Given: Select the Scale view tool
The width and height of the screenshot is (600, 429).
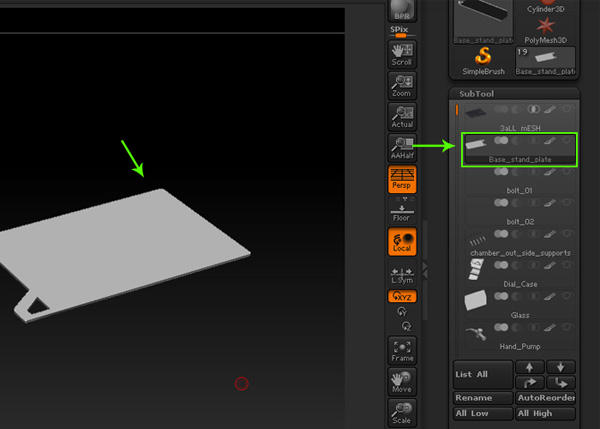Looking at the screenshot, I should click(x=402, y=413).
